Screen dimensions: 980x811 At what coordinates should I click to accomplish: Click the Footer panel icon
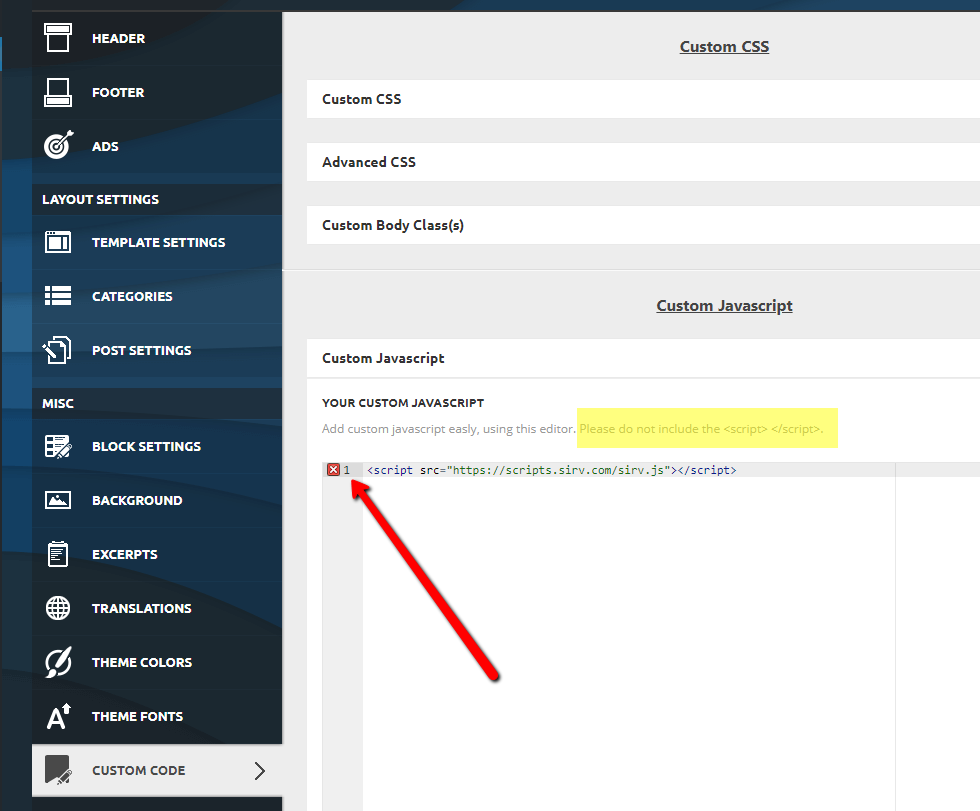point(58,92)
